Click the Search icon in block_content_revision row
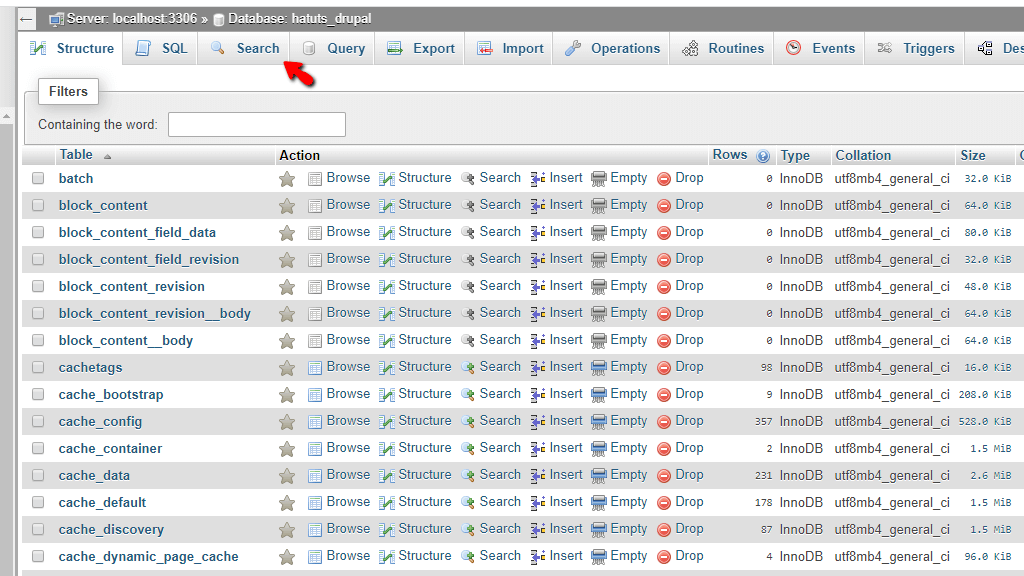 pyautogui.click(x=468, y=287)
